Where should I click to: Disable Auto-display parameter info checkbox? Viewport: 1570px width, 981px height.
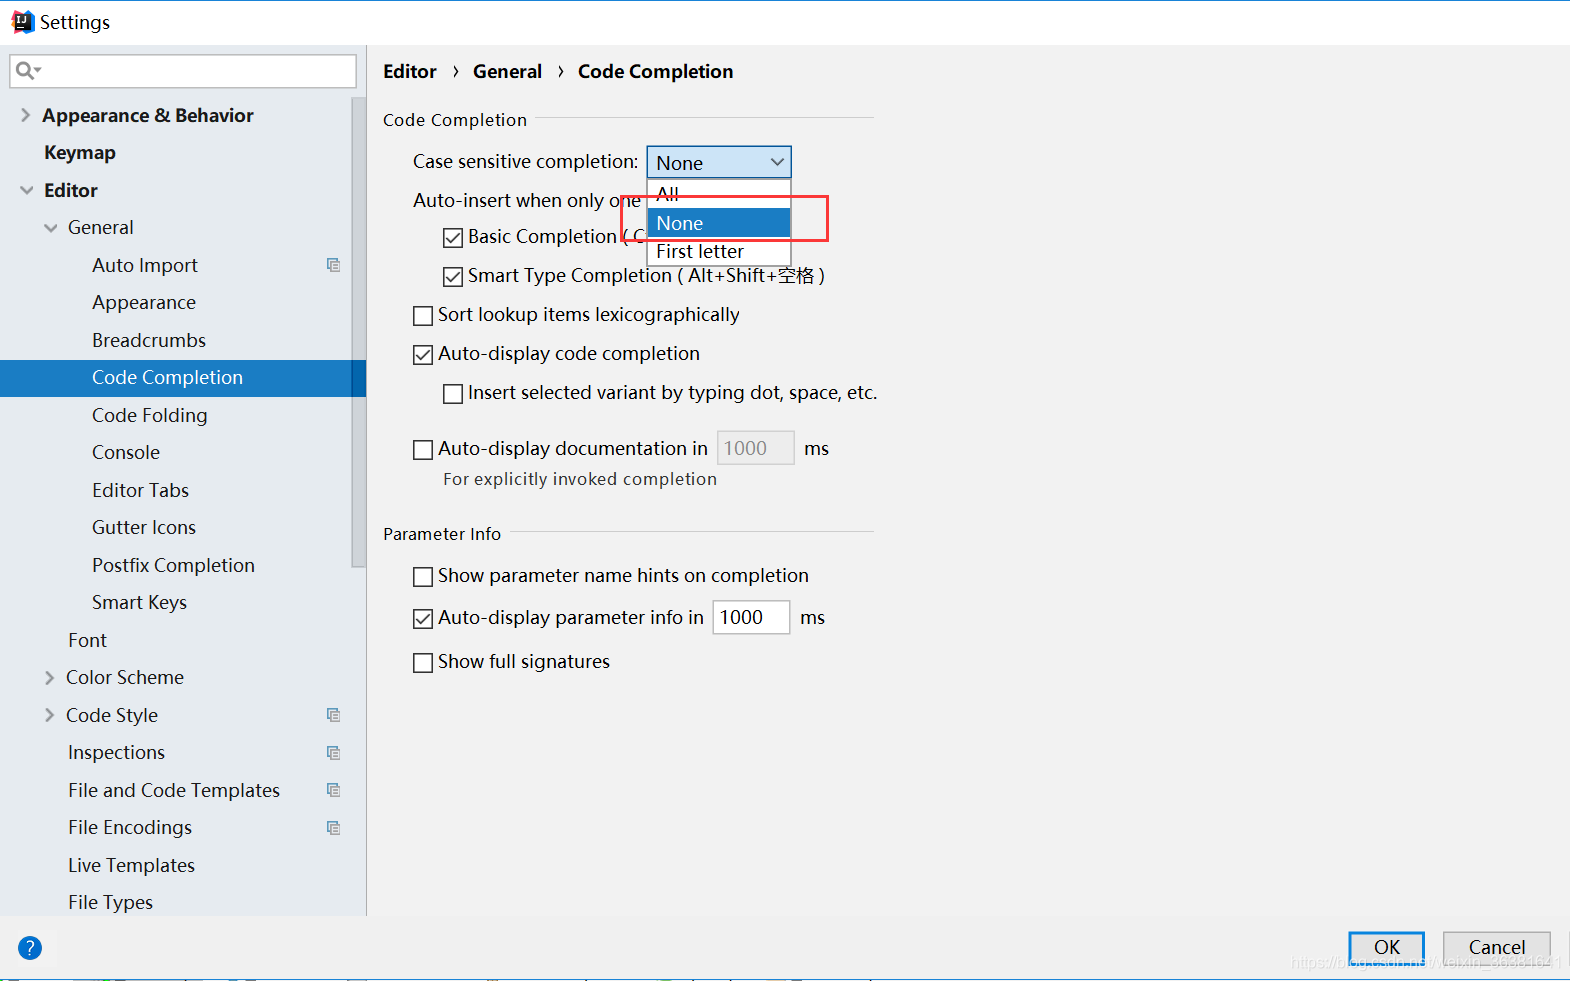(423, 619)
